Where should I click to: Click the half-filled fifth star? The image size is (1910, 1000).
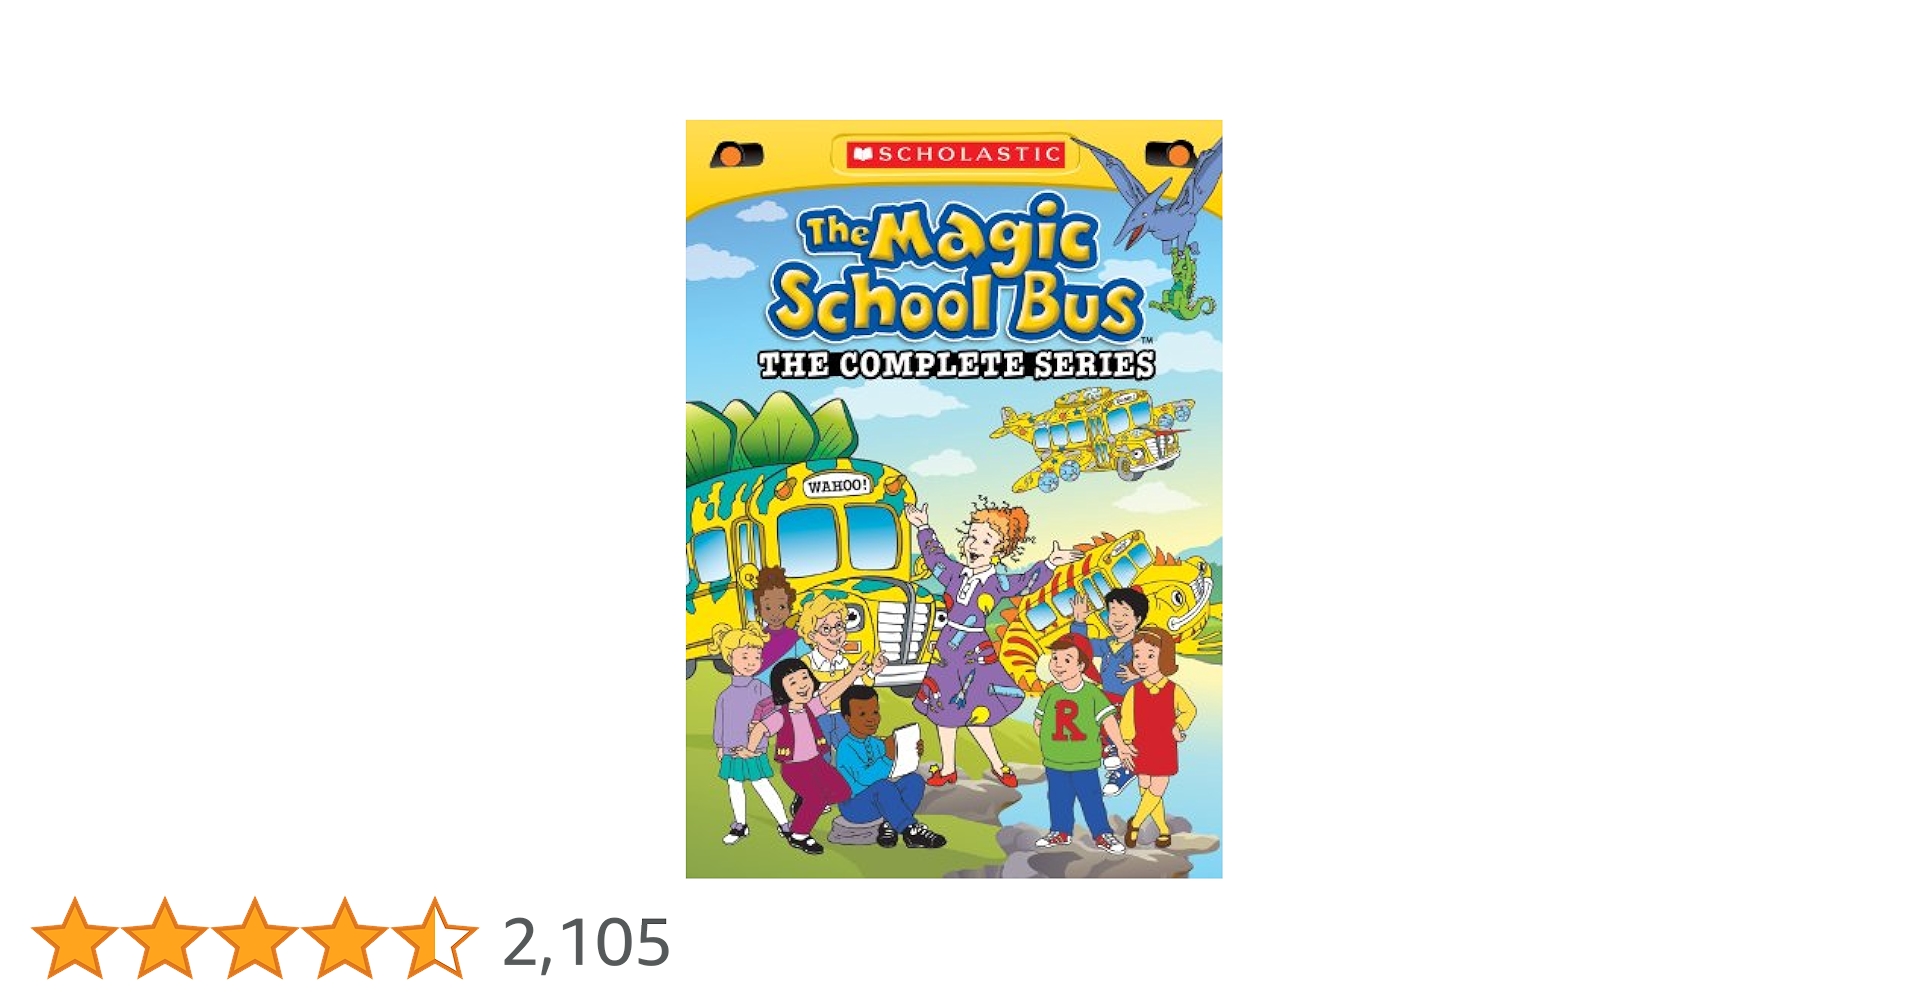click(434, 937)
